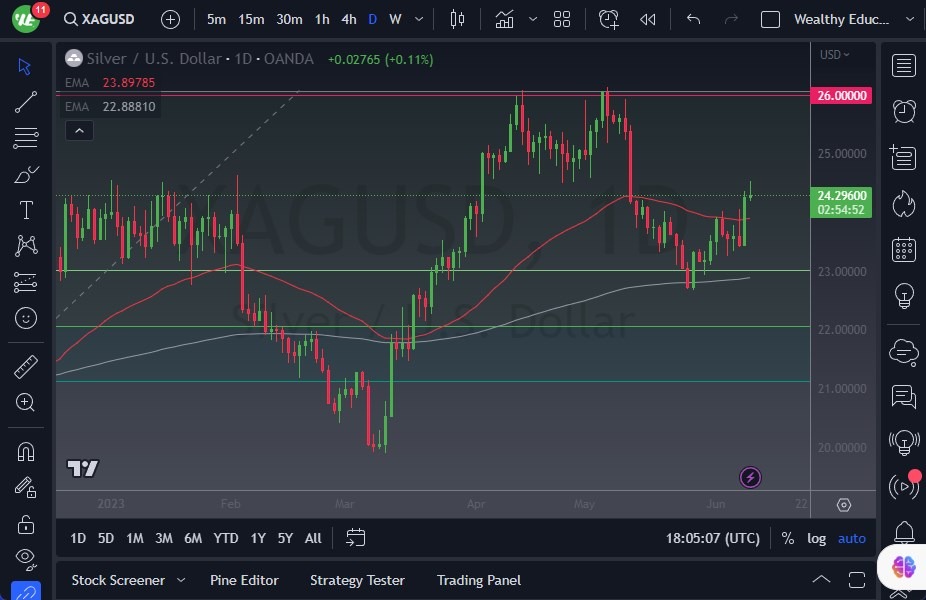Switch to the 15m timeframe
This screenshot has width=926, height=600.
pyautogui.click(x=251, y=19)
